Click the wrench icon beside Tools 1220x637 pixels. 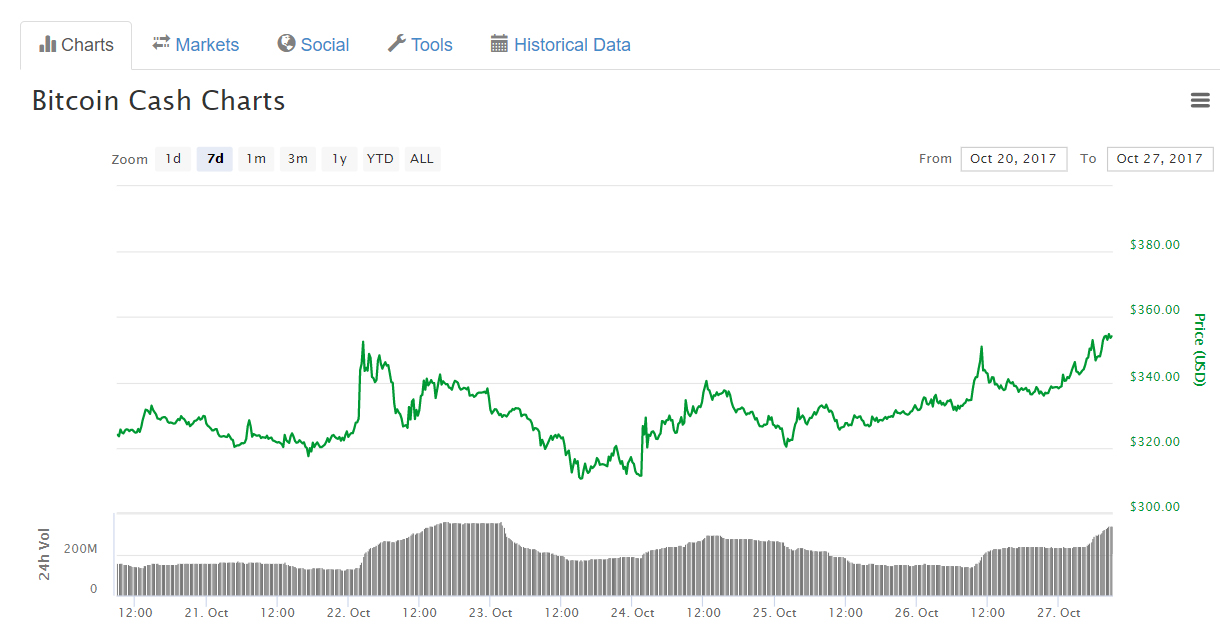click(396, 44)
